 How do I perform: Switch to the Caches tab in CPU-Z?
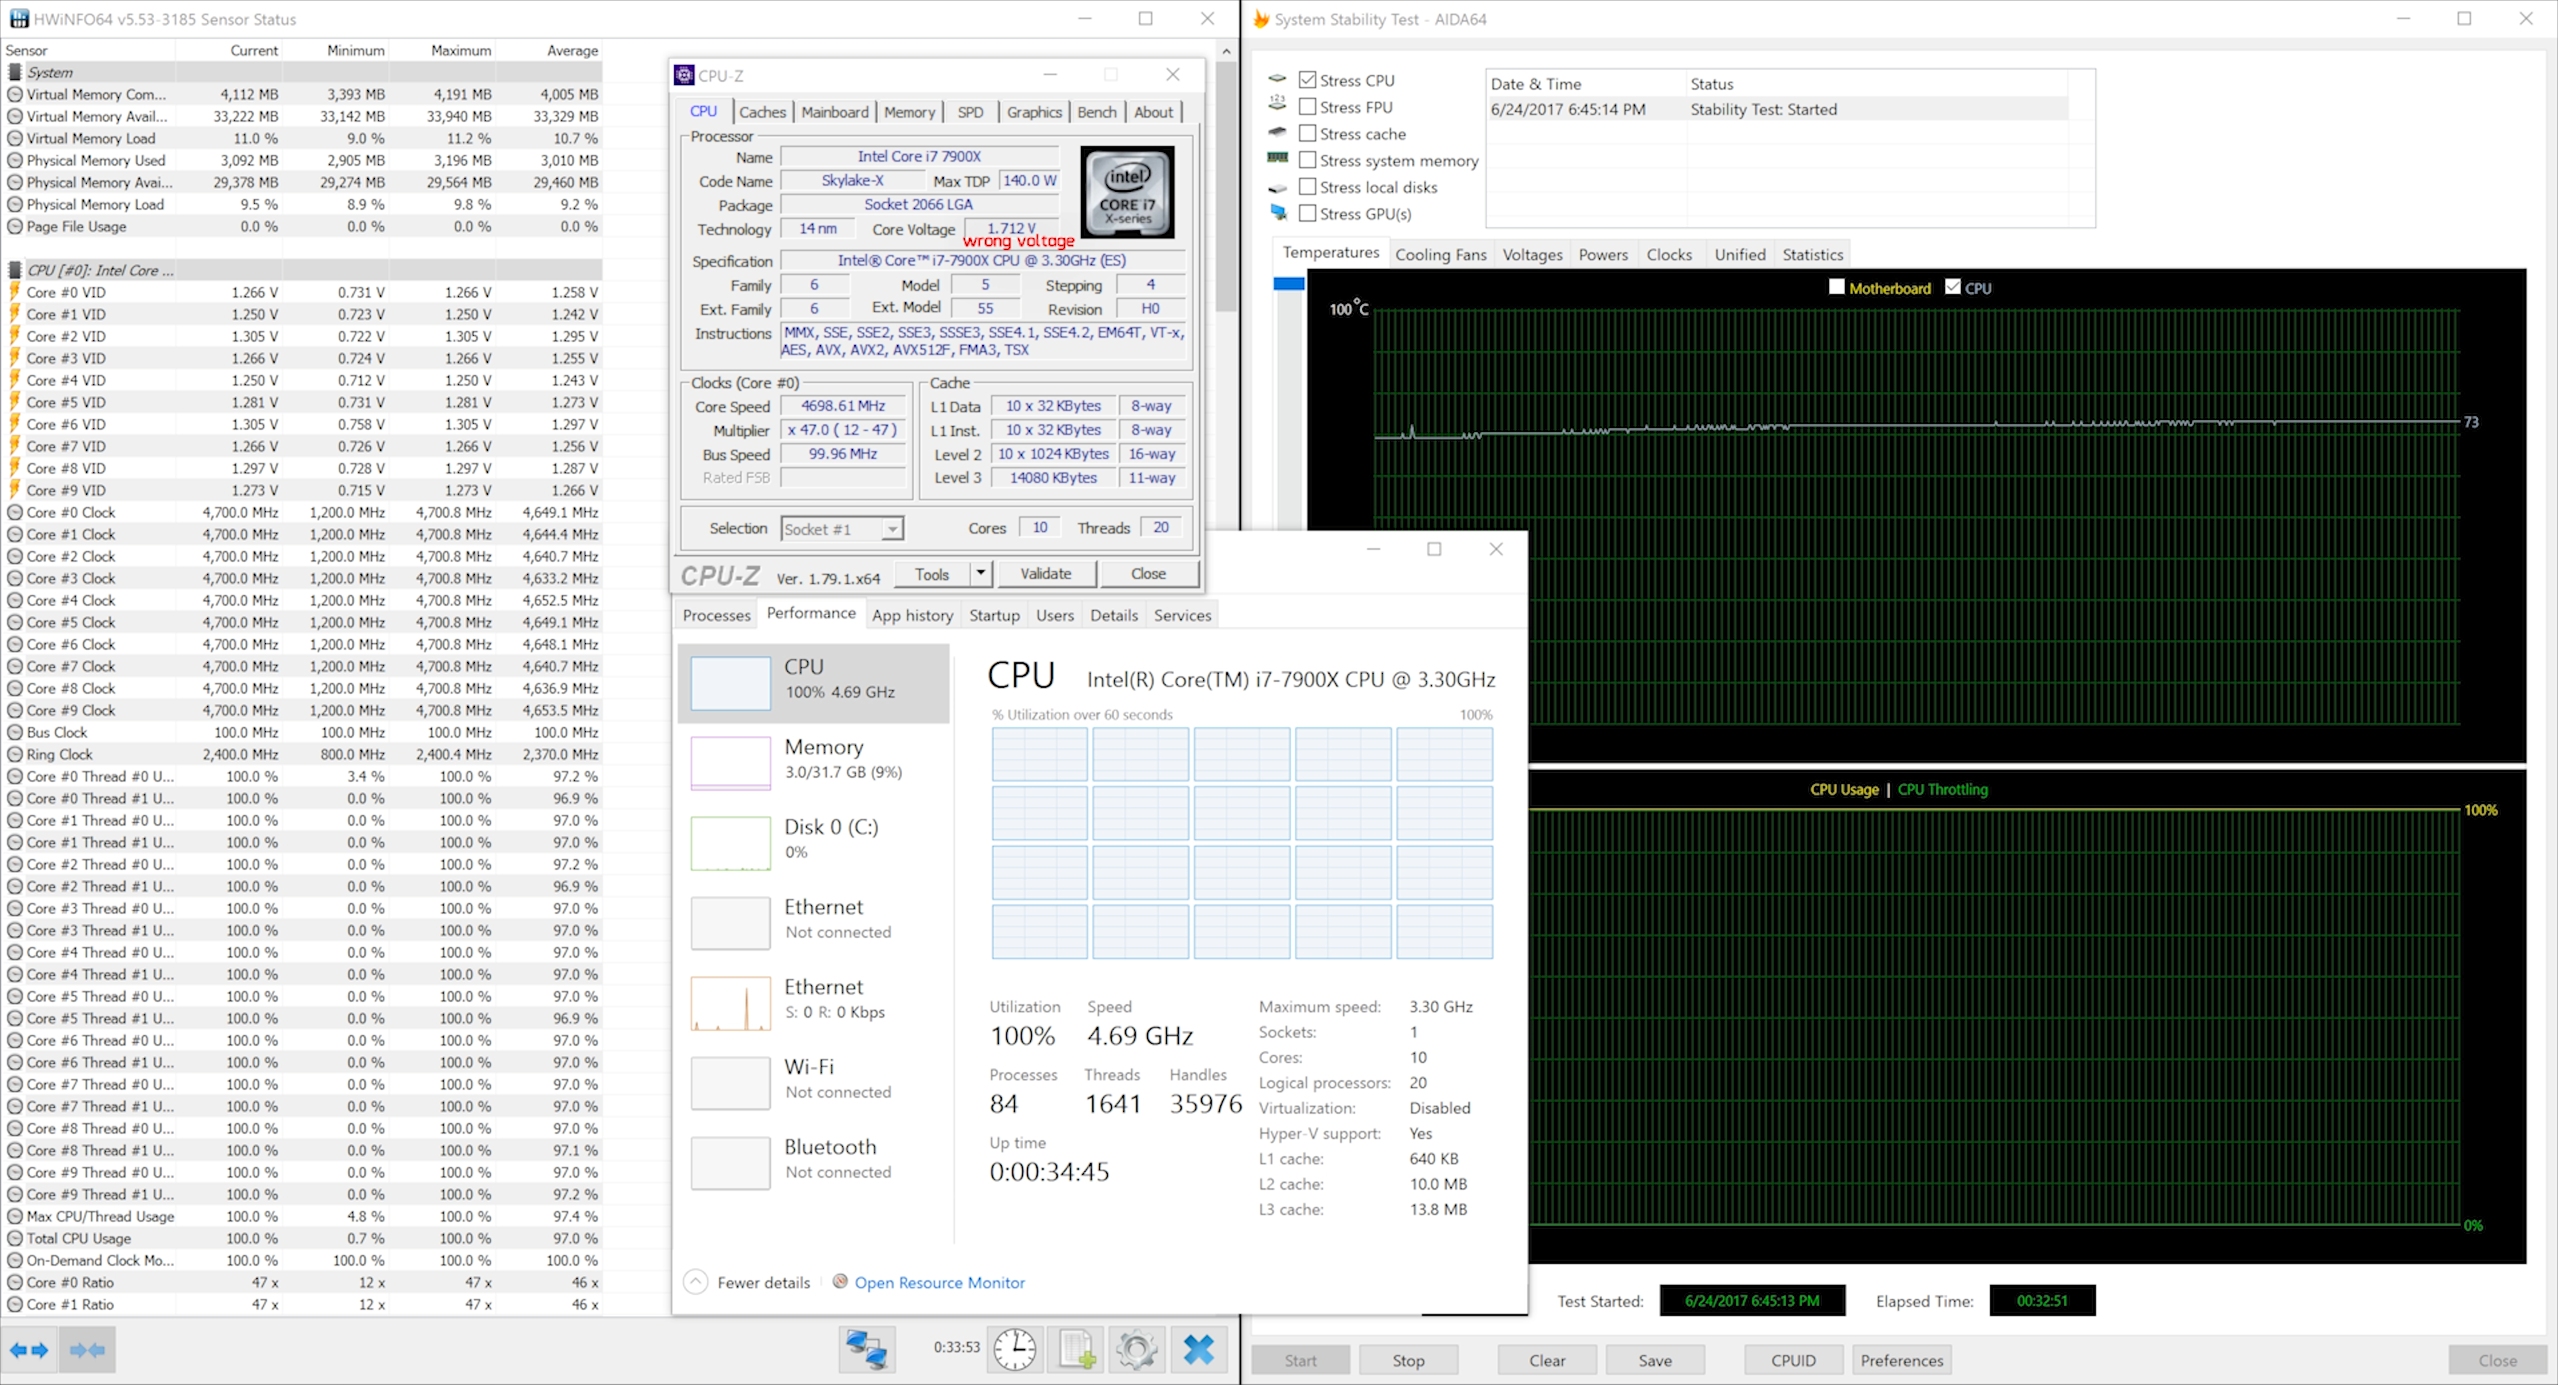762,112
